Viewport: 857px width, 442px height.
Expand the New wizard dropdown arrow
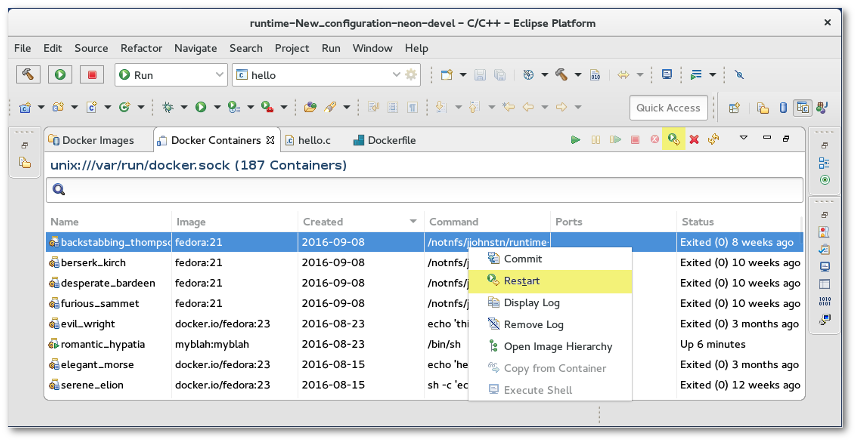[x=463, y=75]
